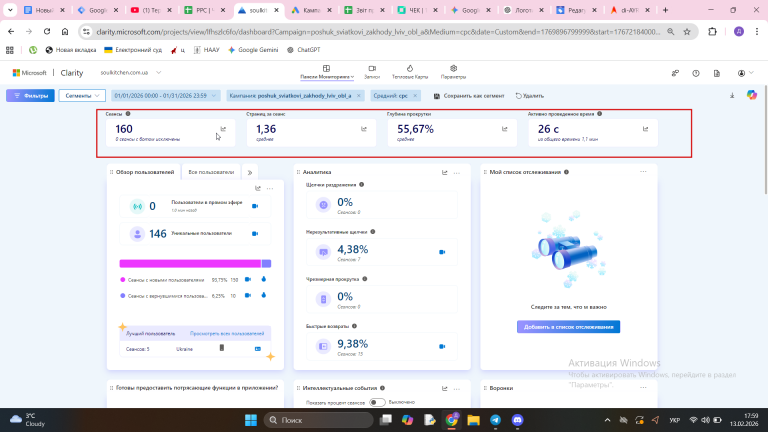Click the download dashboard icon

click(x=732, y=96)
